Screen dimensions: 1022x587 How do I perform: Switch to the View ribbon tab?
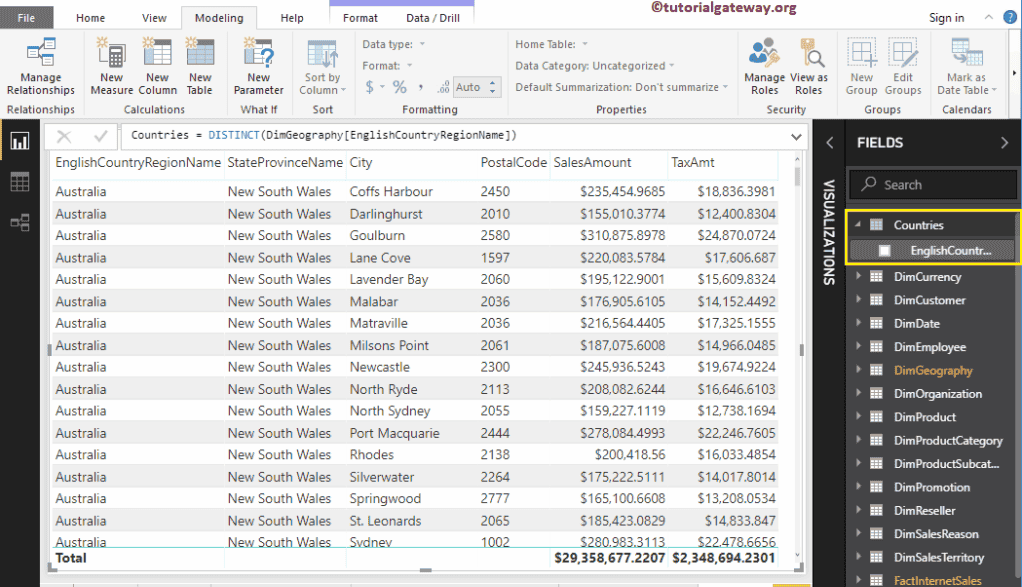(x=153, y=17)
